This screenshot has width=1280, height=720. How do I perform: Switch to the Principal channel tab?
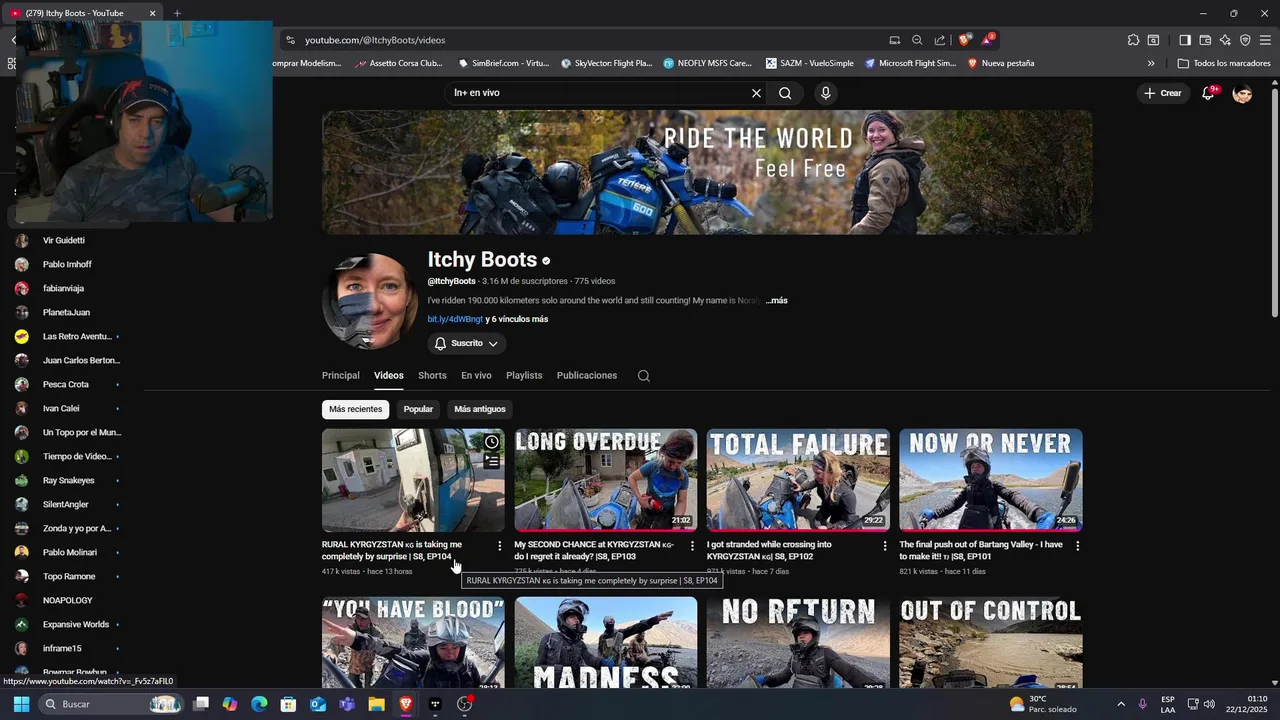coord(340,375)
